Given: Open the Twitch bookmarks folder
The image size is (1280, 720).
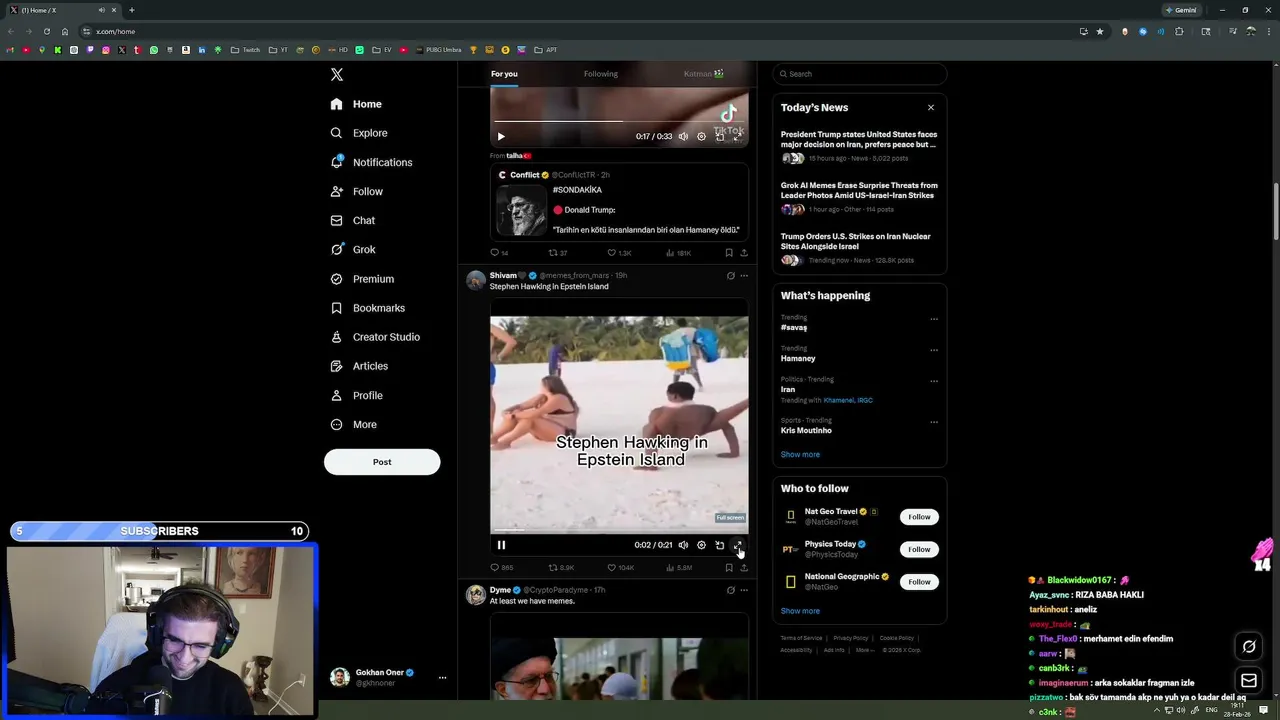Looking at the screenshot, I should (245, 50).
